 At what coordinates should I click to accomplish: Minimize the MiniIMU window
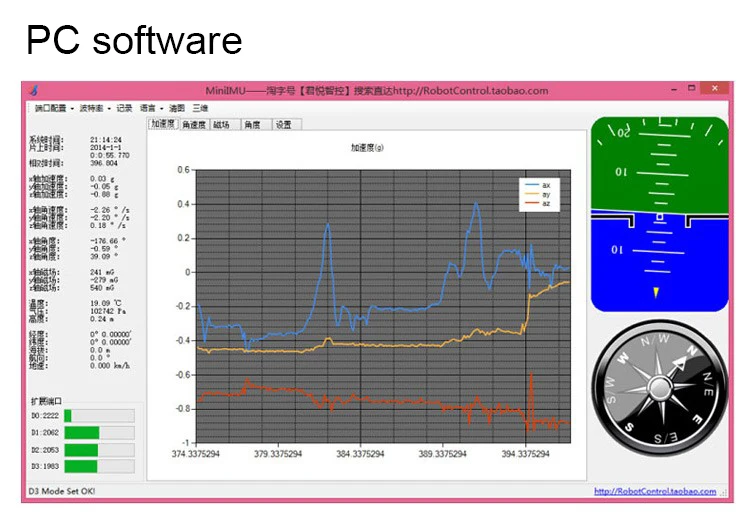(x=673, y=89)
